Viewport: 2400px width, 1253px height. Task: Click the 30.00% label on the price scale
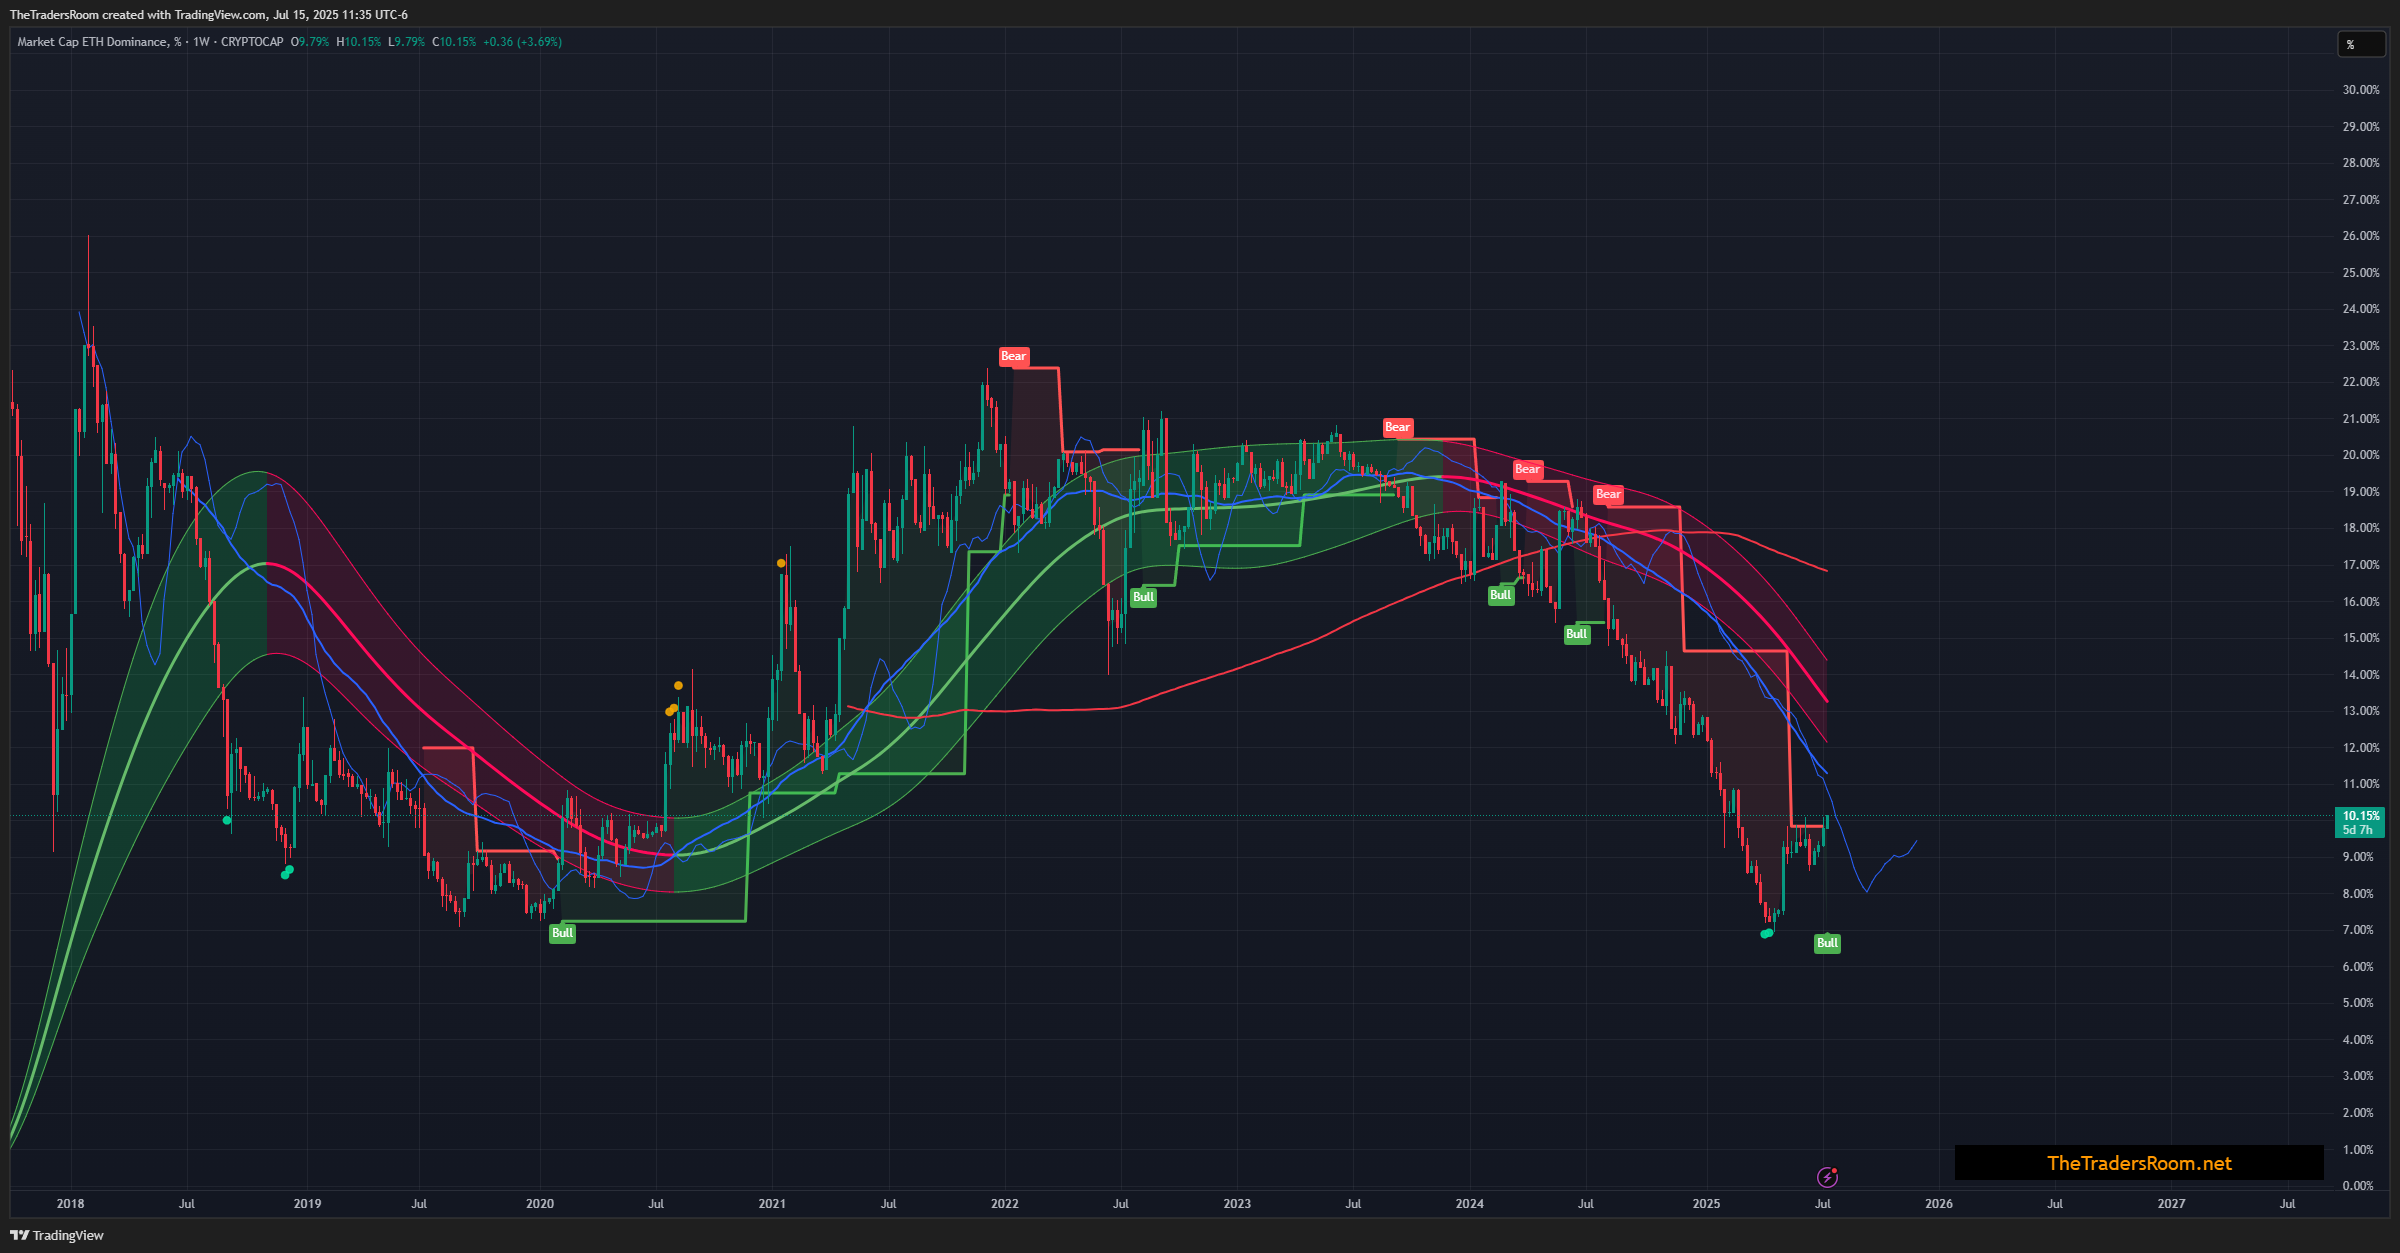2360,90
